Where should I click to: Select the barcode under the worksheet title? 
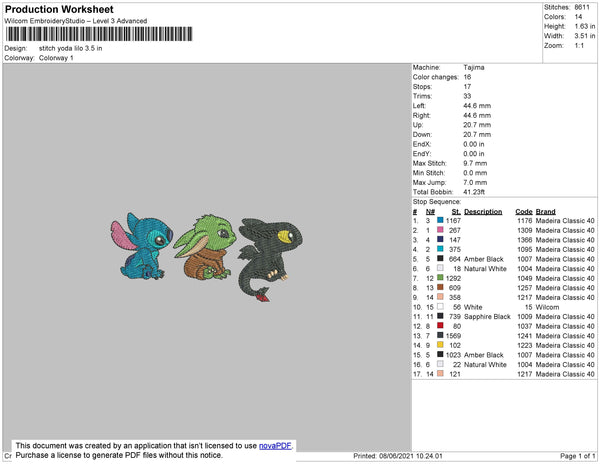coord(99,34)
